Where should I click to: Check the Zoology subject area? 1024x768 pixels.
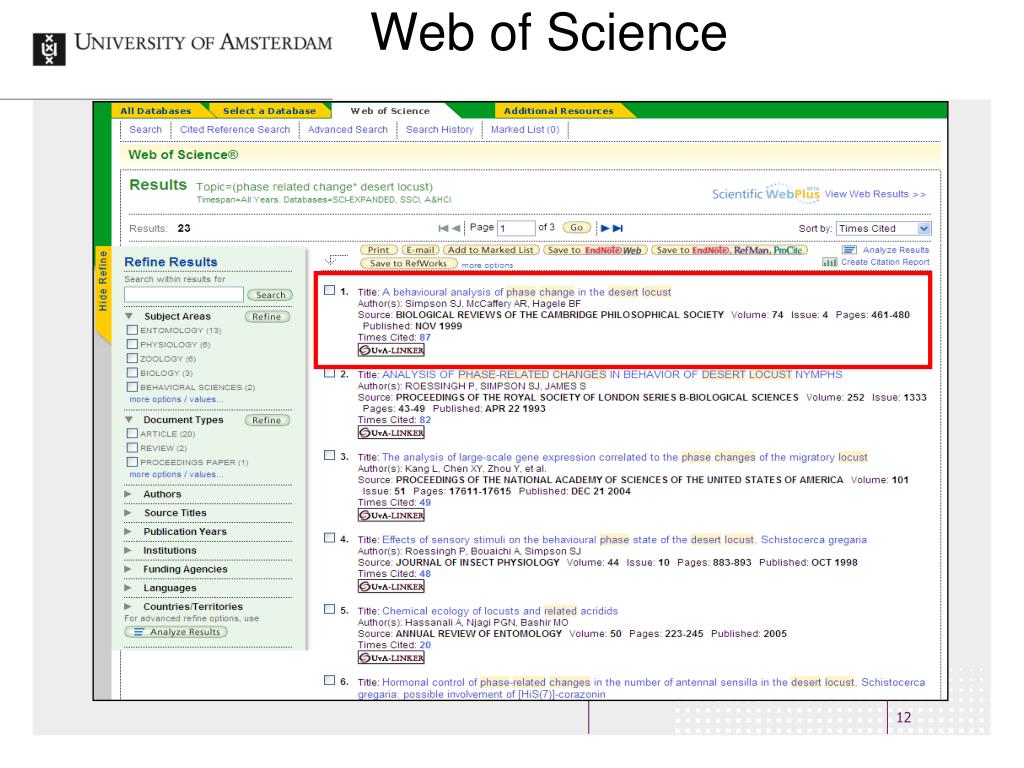click(132, 359)
